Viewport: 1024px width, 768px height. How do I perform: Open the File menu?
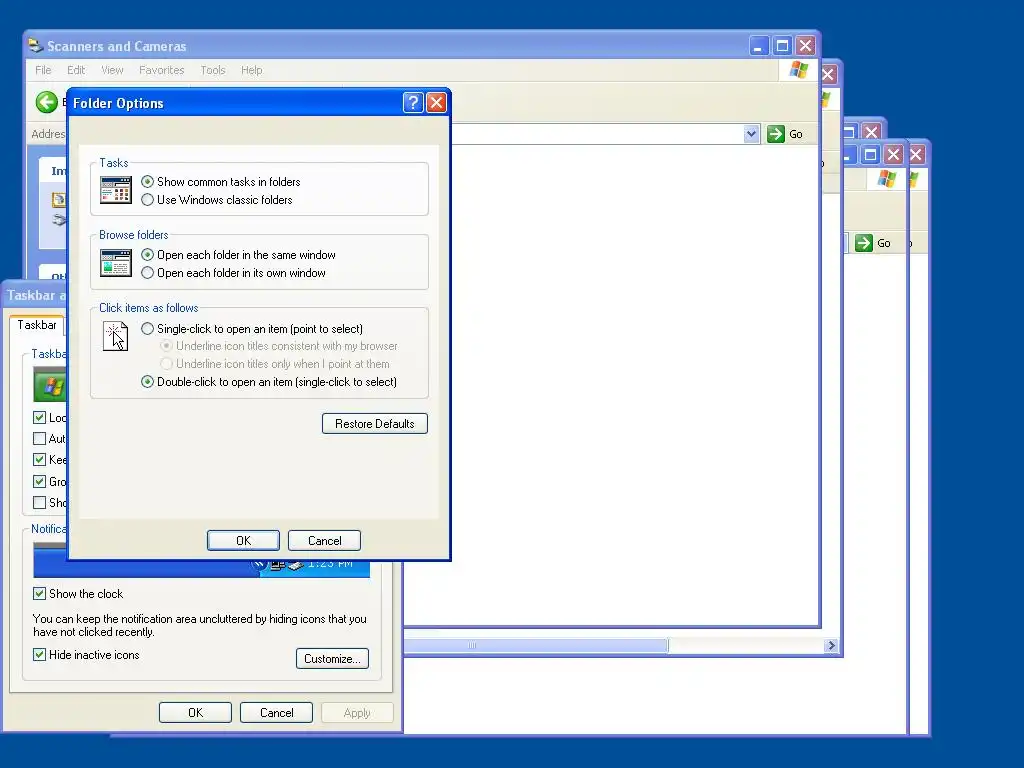point(43,70)
